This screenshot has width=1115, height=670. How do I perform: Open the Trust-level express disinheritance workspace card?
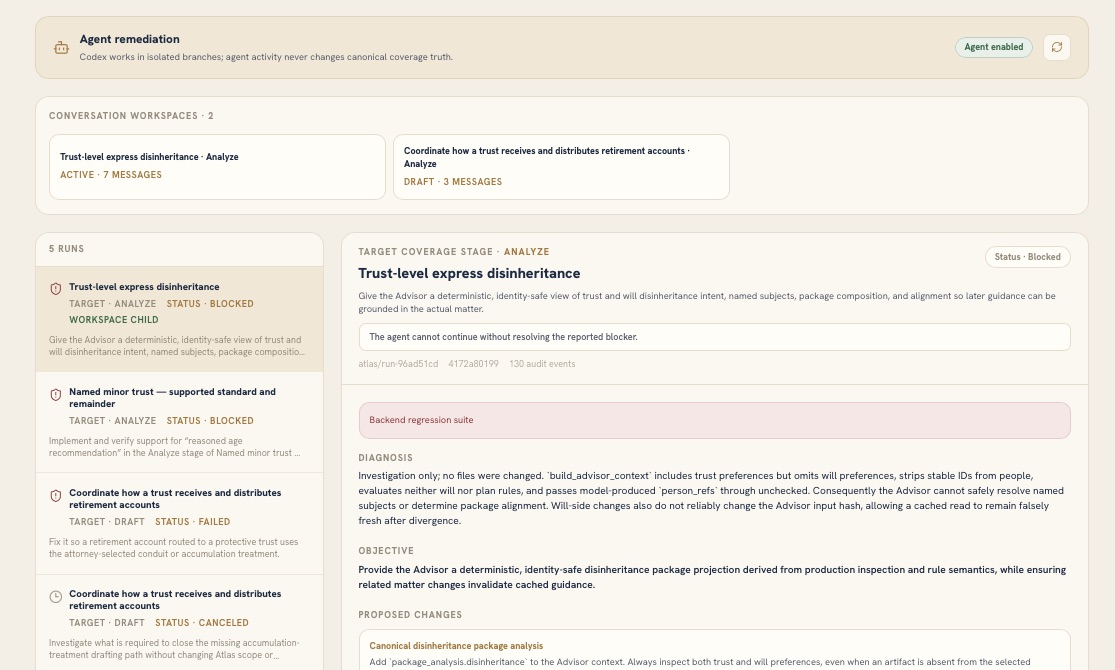pyautogui.click(x=217, y=166)
